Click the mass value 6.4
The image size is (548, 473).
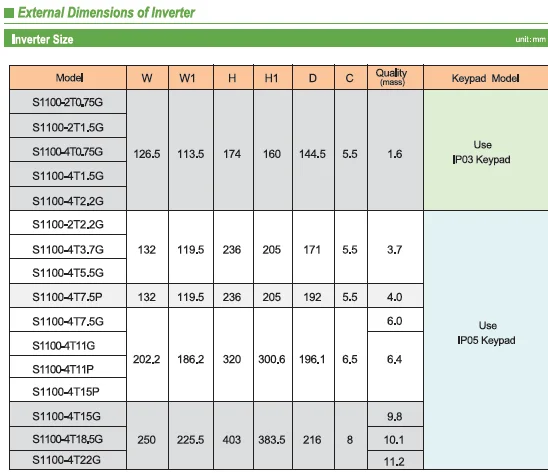[395, 359]
